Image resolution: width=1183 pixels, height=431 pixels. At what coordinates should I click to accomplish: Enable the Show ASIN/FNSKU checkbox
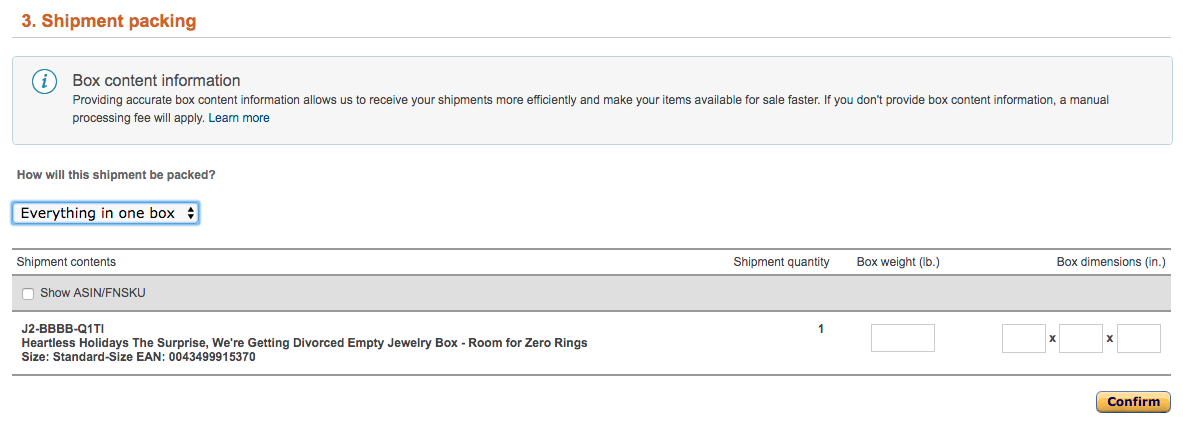click(28, 294)
